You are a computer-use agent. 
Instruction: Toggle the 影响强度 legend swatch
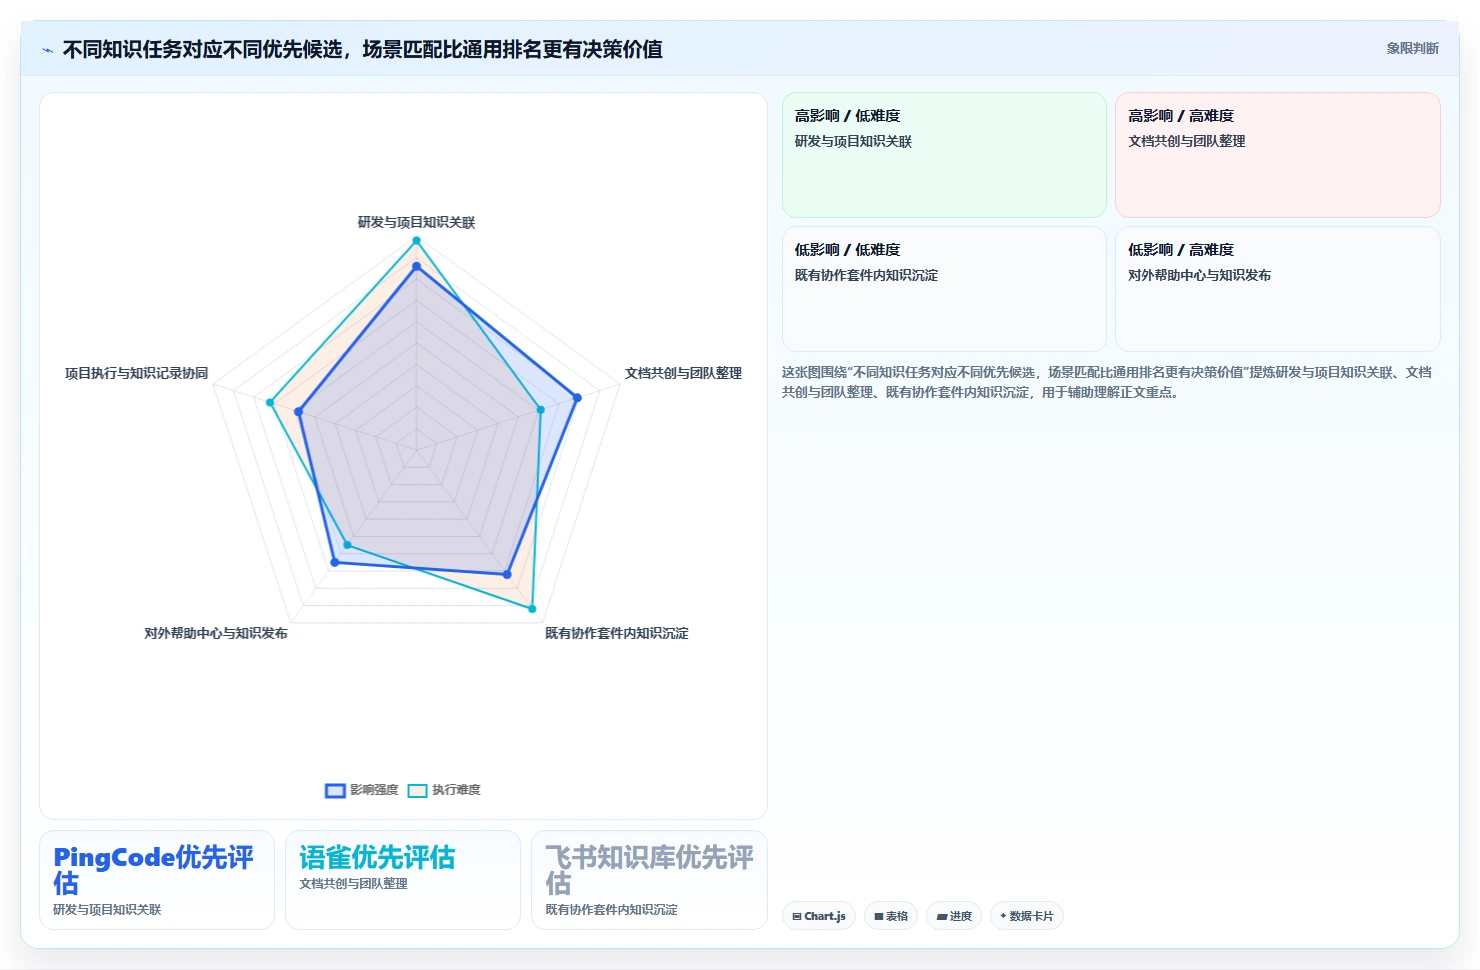point(335,790)
